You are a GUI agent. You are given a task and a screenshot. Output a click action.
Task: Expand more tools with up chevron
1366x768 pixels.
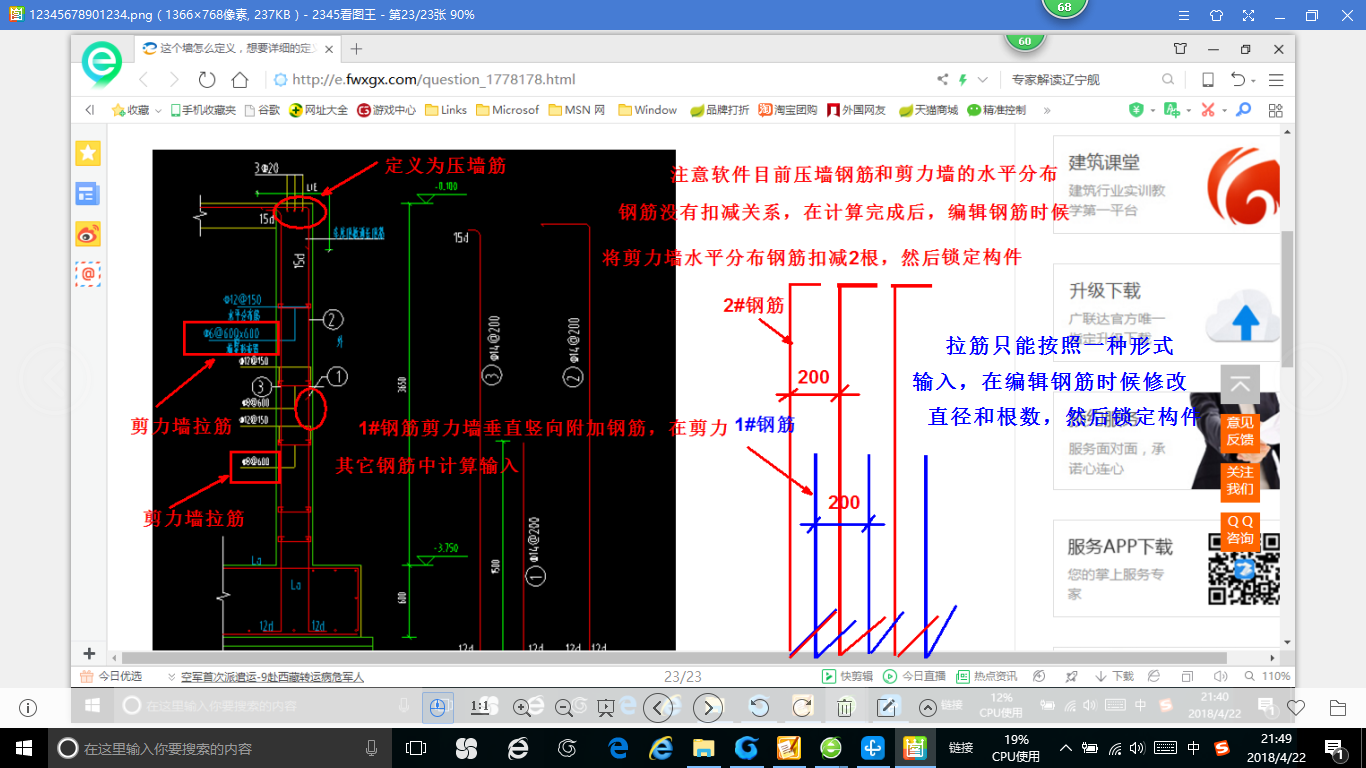coord(927,708)
